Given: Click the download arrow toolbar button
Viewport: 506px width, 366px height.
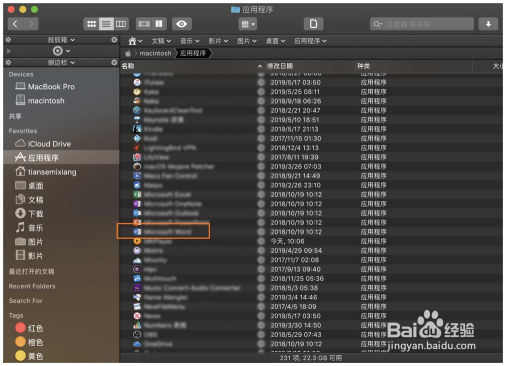Looking at the screenshot, I should pyautogui.click(x=488, y=24).
